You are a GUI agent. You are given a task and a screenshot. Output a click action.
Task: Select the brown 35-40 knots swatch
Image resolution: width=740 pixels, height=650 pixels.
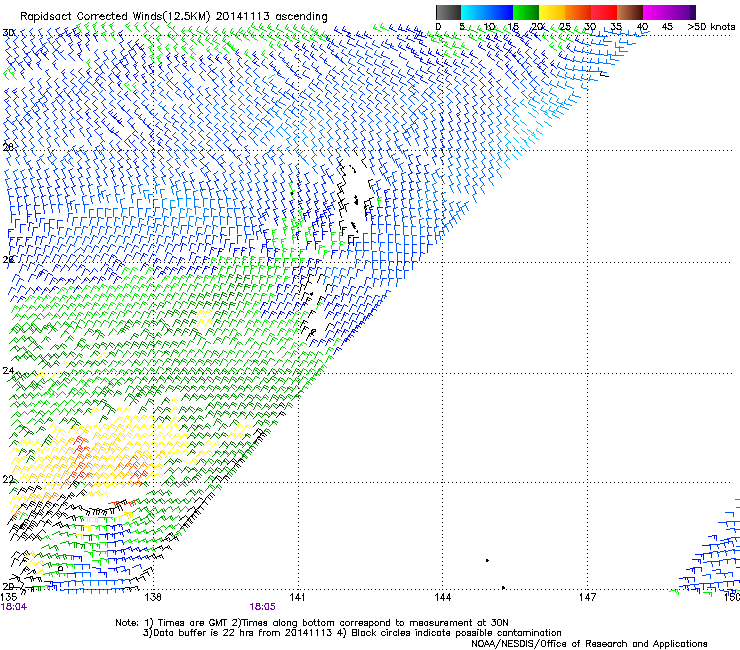pyautogui.click(x=630, y=12)
